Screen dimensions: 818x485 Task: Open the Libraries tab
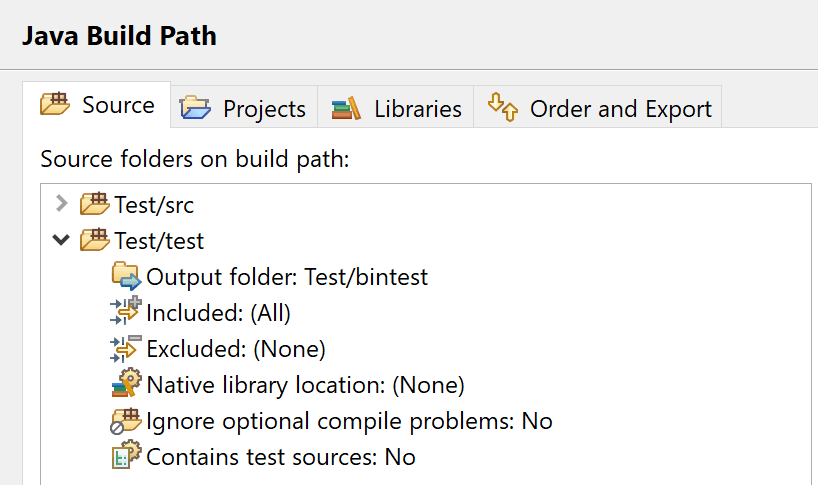point(395,108)
